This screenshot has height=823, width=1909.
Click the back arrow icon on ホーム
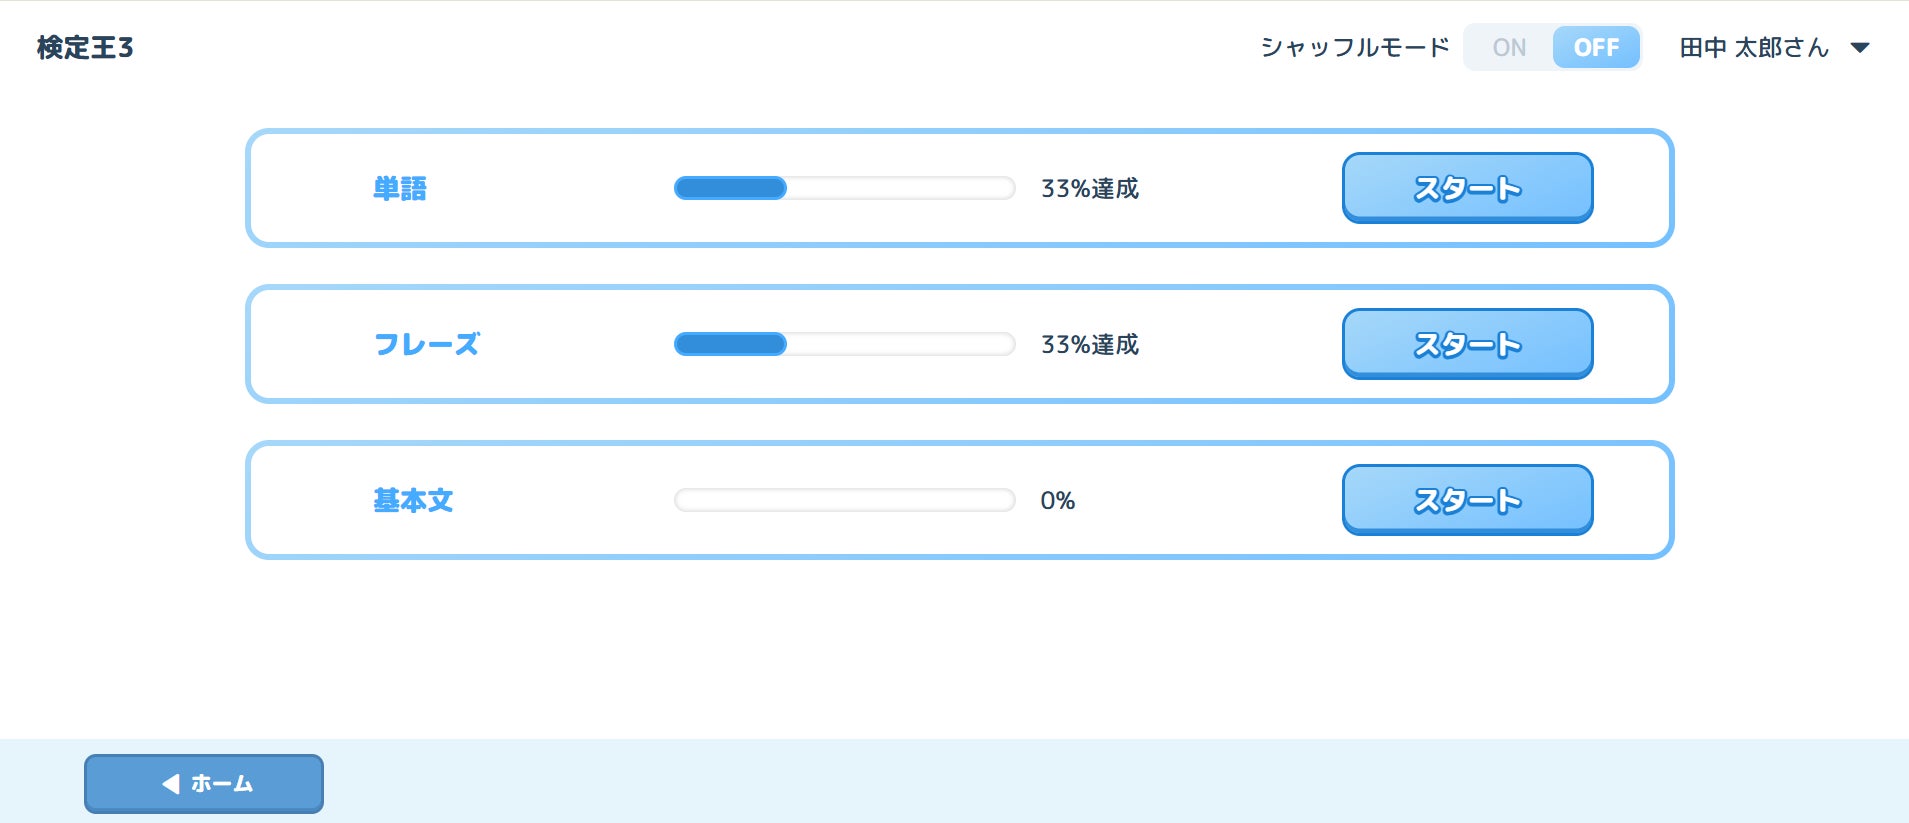pos(171,784)
